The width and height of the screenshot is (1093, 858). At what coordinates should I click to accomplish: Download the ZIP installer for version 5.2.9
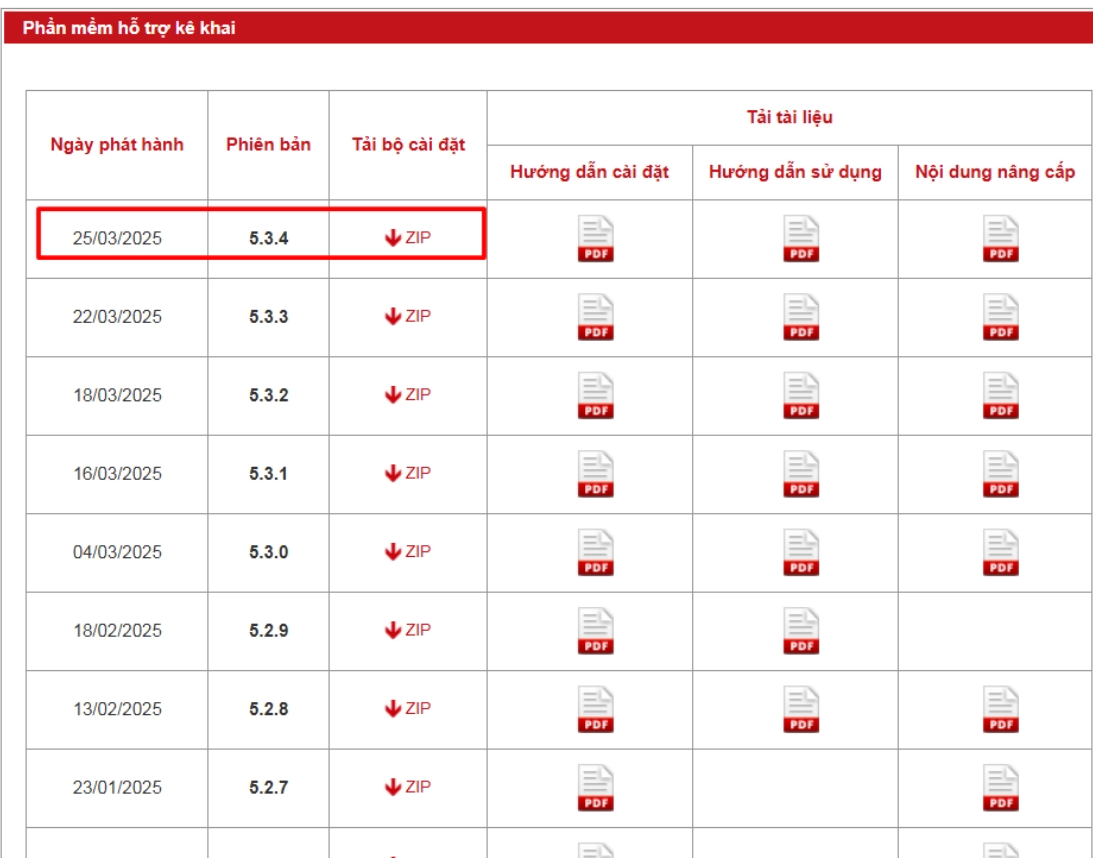pyautogui.click(x=408, y=630)
